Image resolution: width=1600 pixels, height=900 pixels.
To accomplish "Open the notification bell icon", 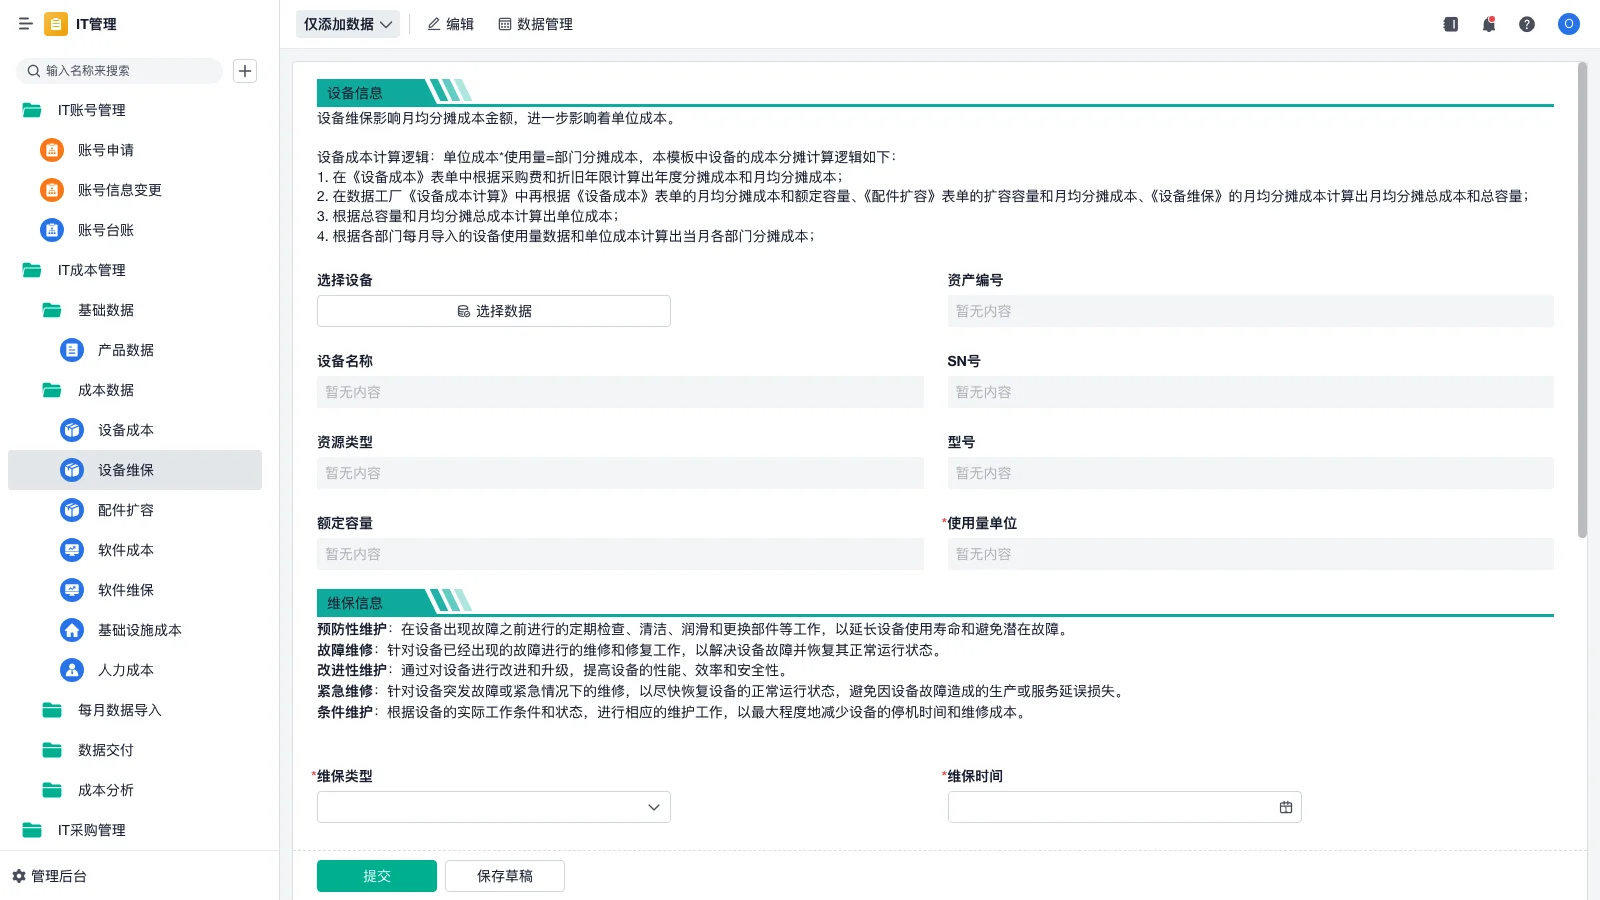I will click(1488, 24).
